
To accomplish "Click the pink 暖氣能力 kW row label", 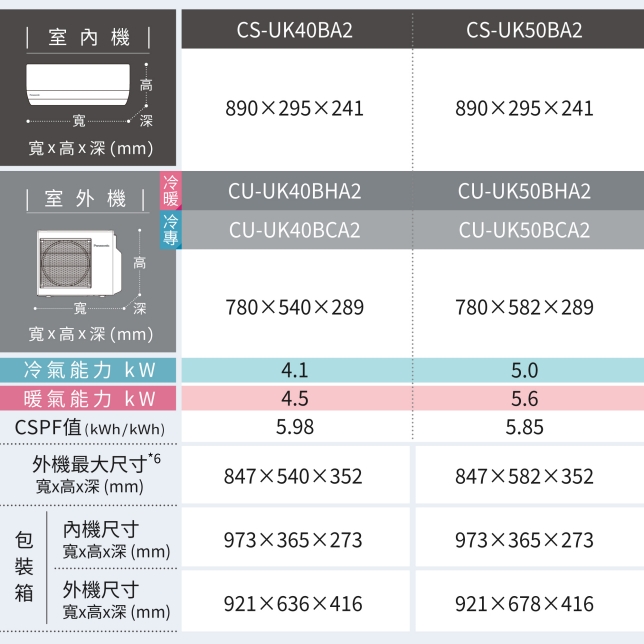I will point(89,399).
